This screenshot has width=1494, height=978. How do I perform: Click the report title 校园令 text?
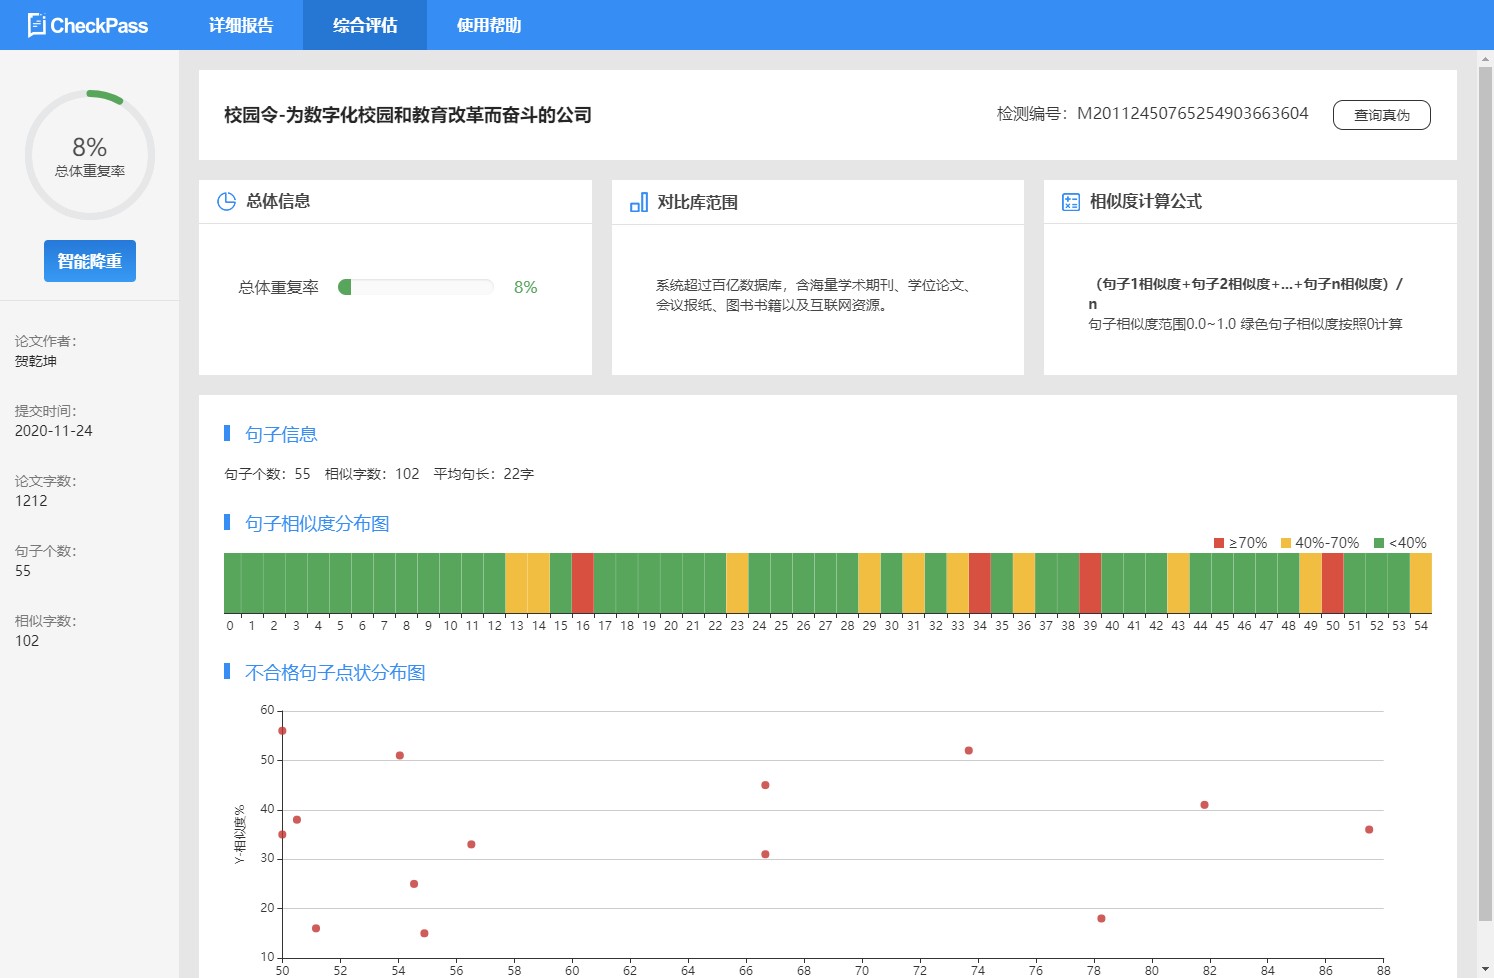pyautogui.click(x=408, y=115)
